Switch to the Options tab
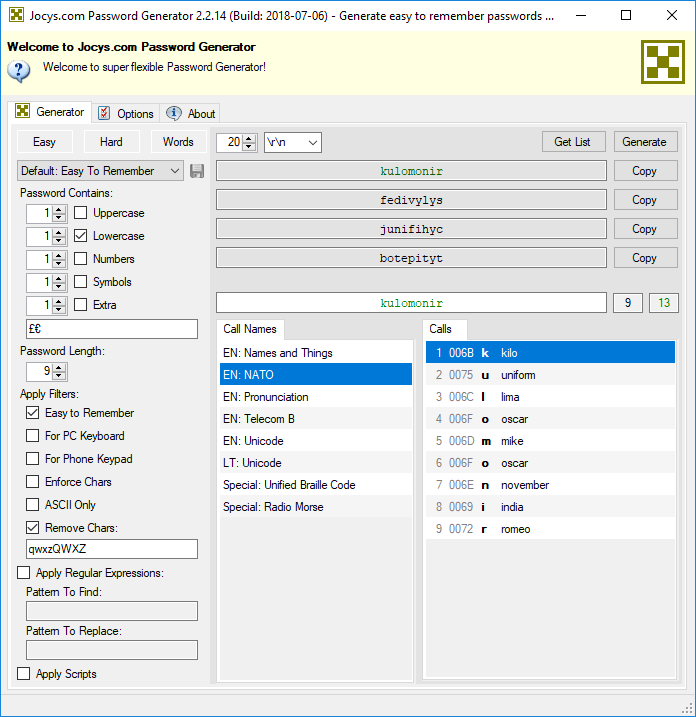Image resolution: width=696 pixels, height=717 pixels. tap(126, 113)
